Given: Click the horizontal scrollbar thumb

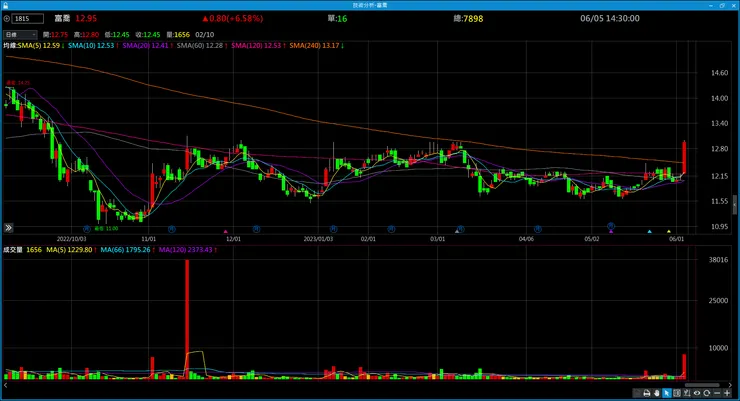Looking at the screenshot, I should [x=702, y=385].
